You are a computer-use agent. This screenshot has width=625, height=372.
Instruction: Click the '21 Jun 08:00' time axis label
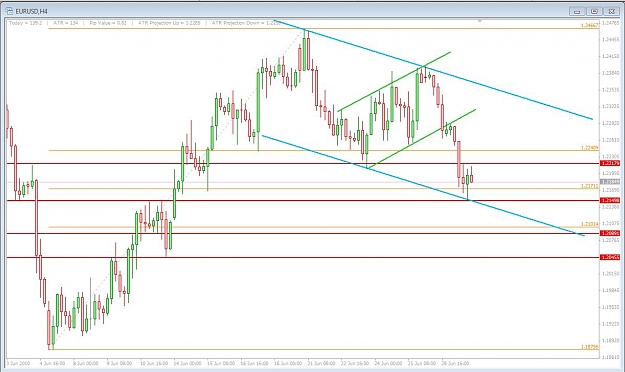(x=321, y=364)
